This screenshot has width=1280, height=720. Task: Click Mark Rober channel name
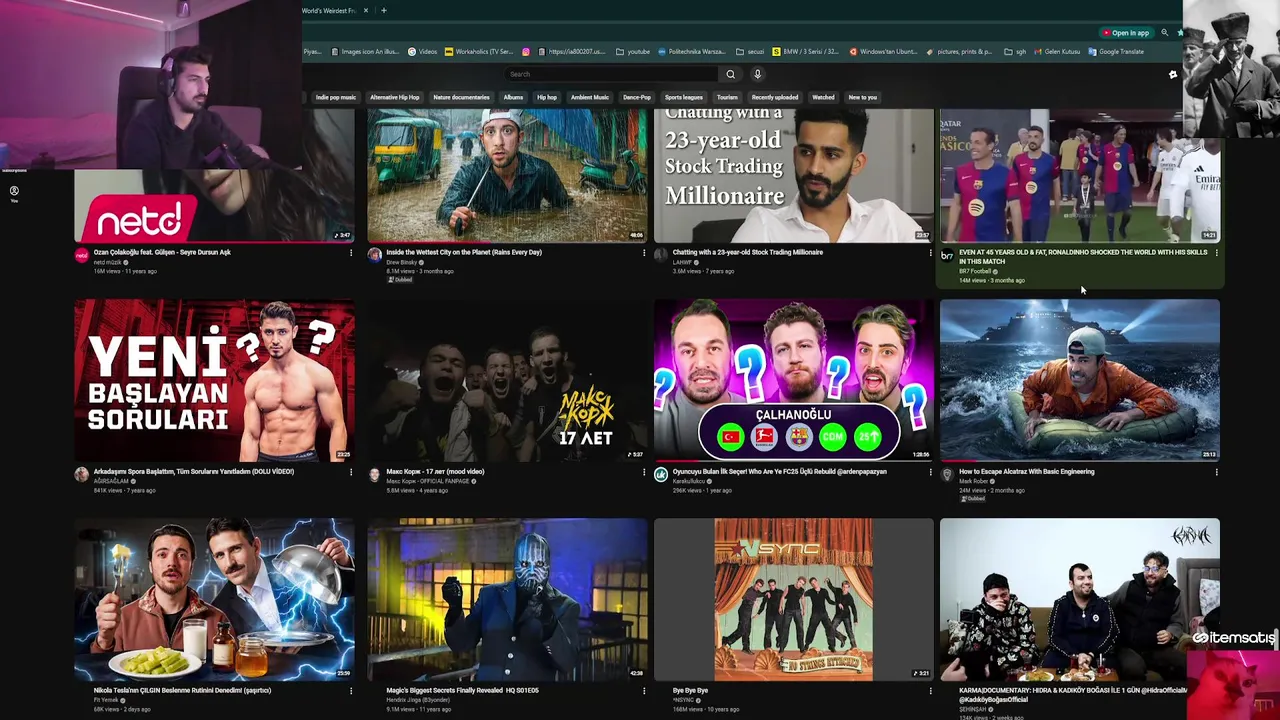[973, 481]
